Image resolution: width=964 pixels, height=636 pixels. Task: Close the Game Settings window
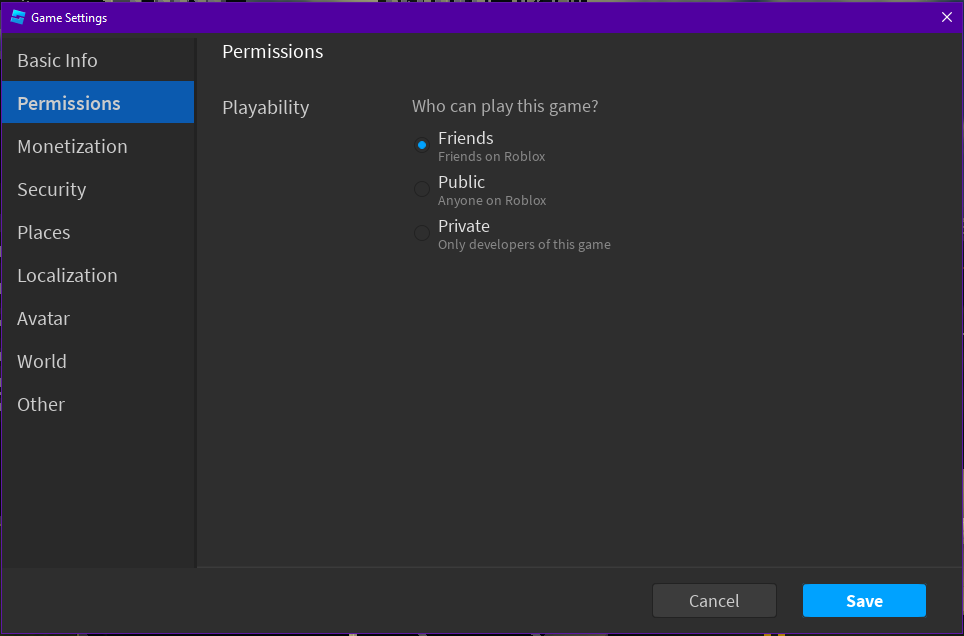947,17
